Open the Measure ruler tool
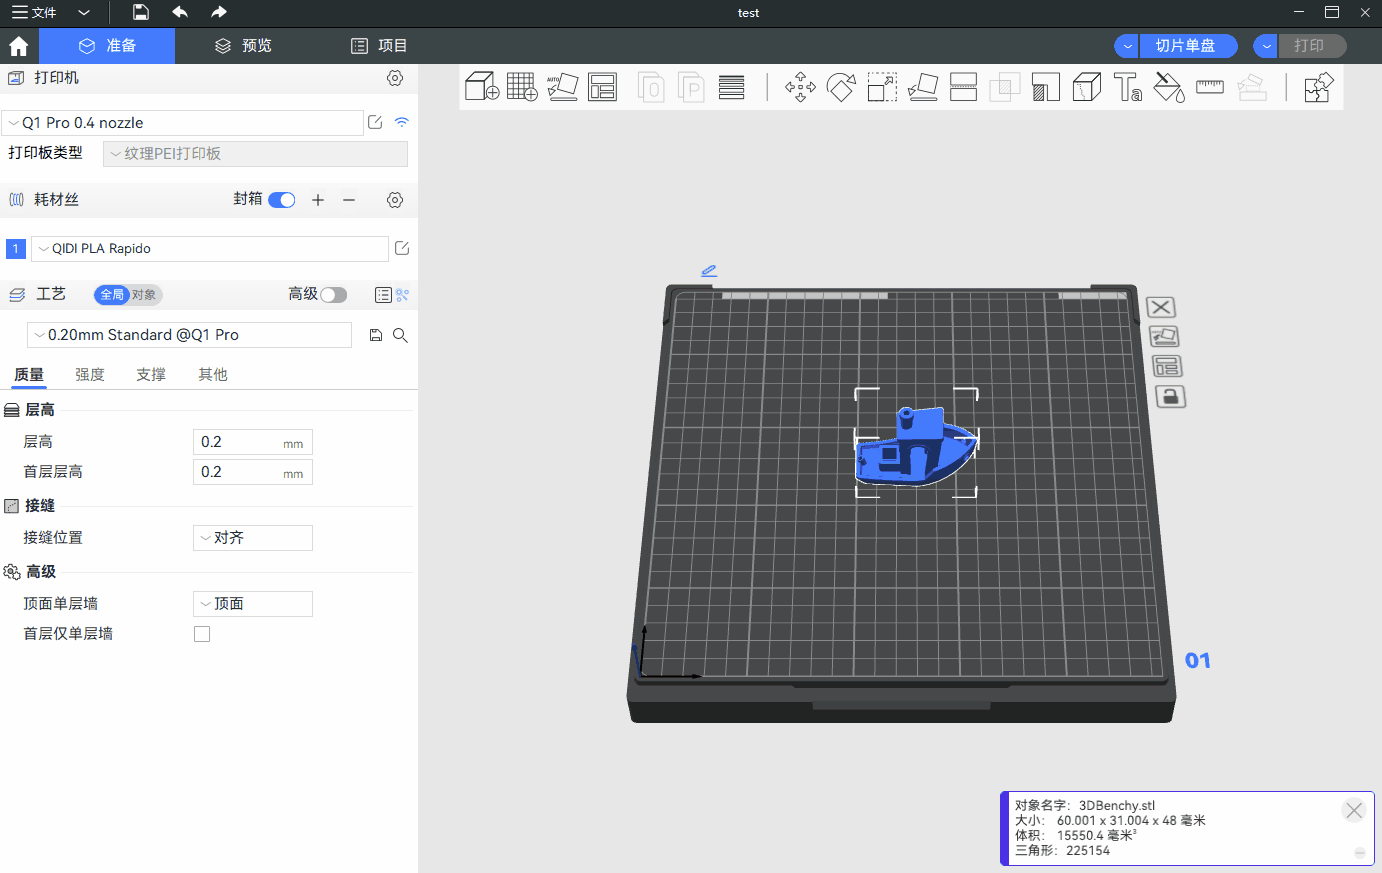This screenshot has width=1382, height=873. [1210, 87]
